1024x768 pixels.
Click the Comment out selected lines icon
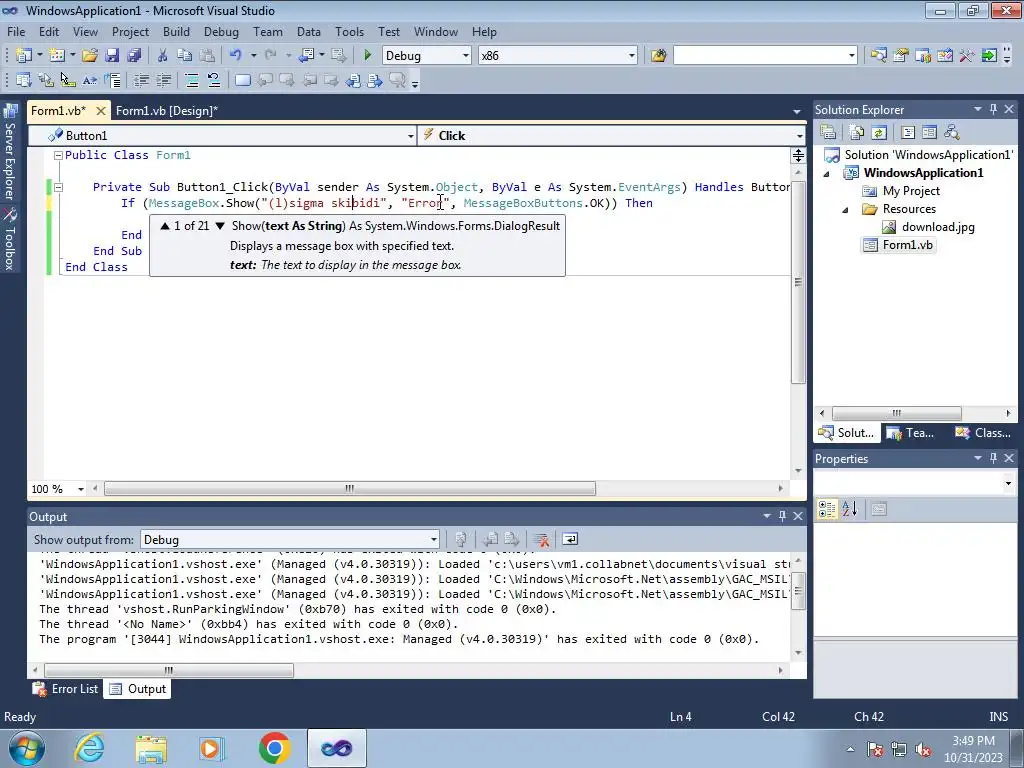[x=191, y=80]
